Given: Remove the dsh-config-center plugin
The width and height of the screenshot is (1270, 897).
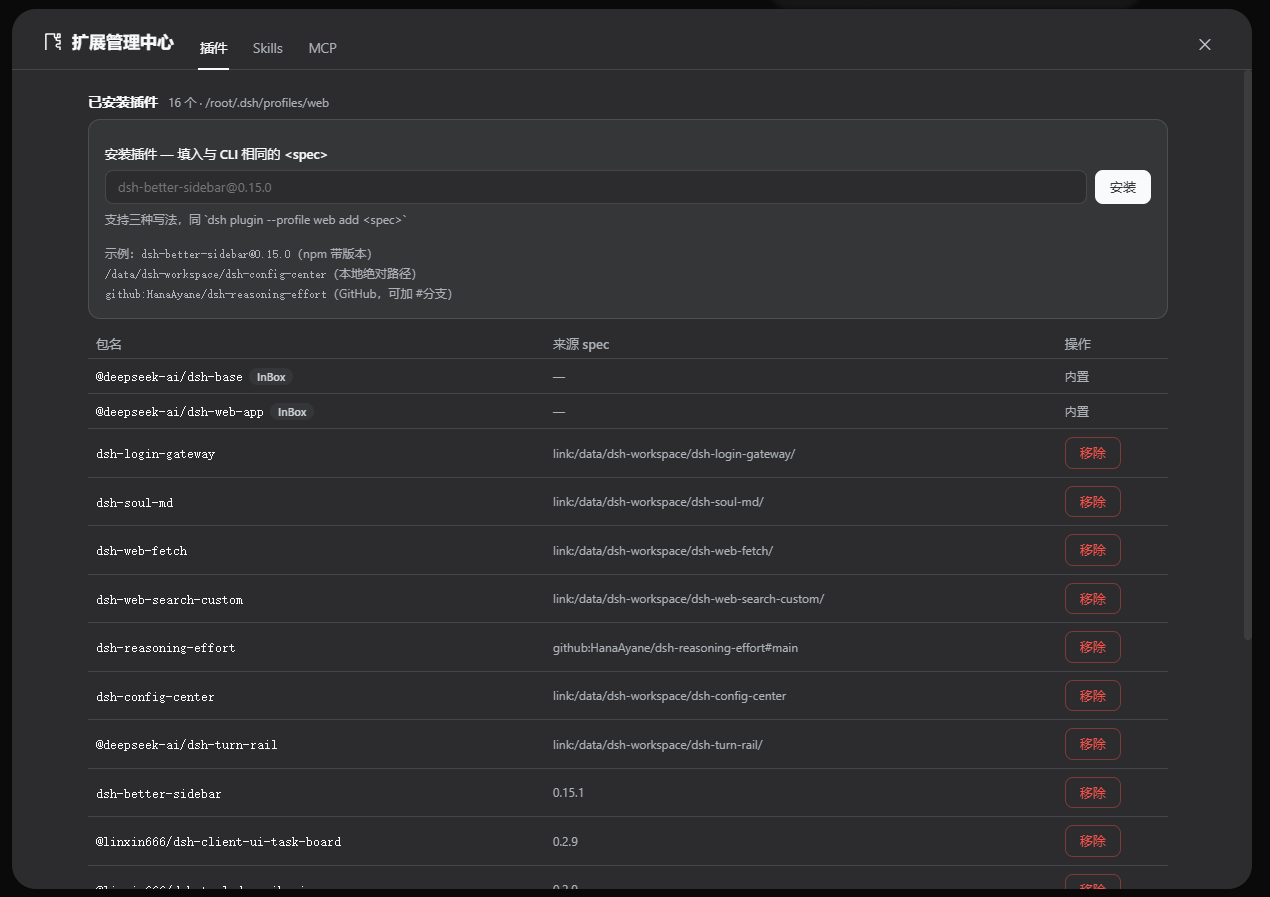Looking at the screenshot, I should pos(1092,696).
